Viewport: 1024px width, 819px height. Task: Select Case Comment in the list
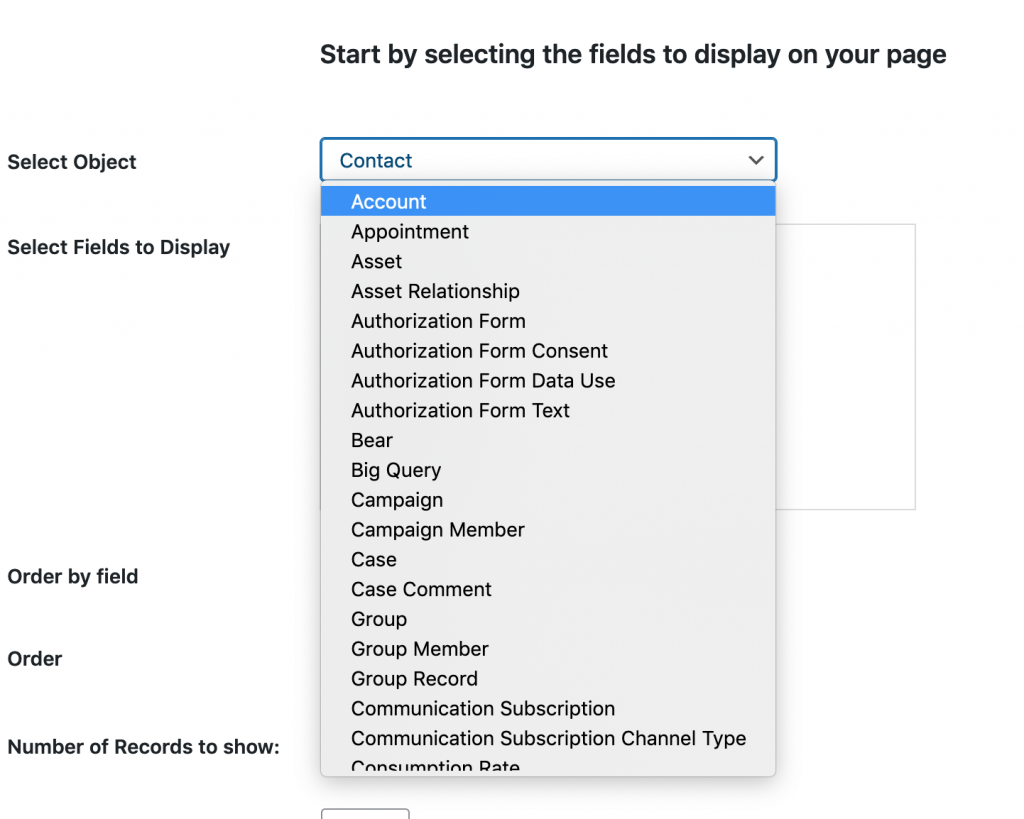point(548,590)
